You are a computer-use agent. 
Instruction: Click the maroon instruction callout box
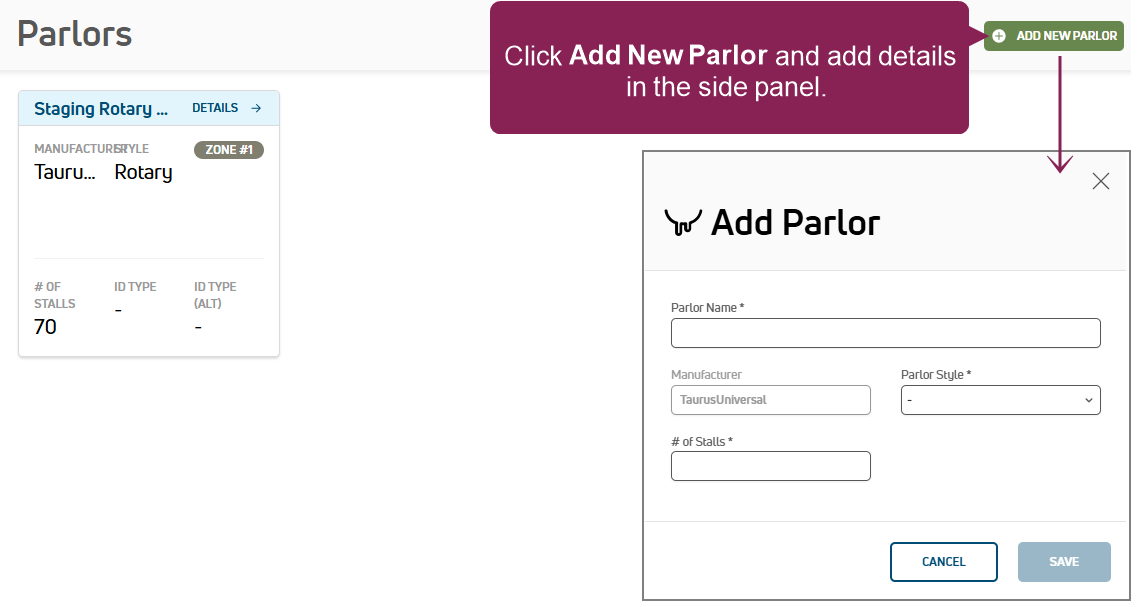point(729,68)
